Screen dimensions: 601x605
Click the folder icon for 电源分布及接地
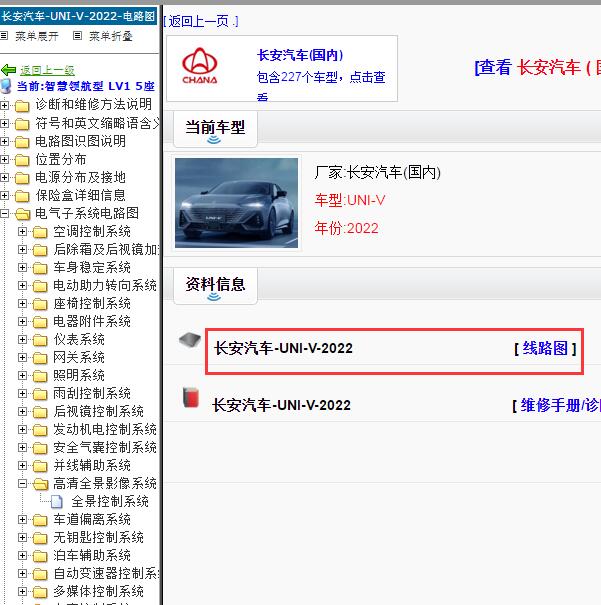click(22, 178)
